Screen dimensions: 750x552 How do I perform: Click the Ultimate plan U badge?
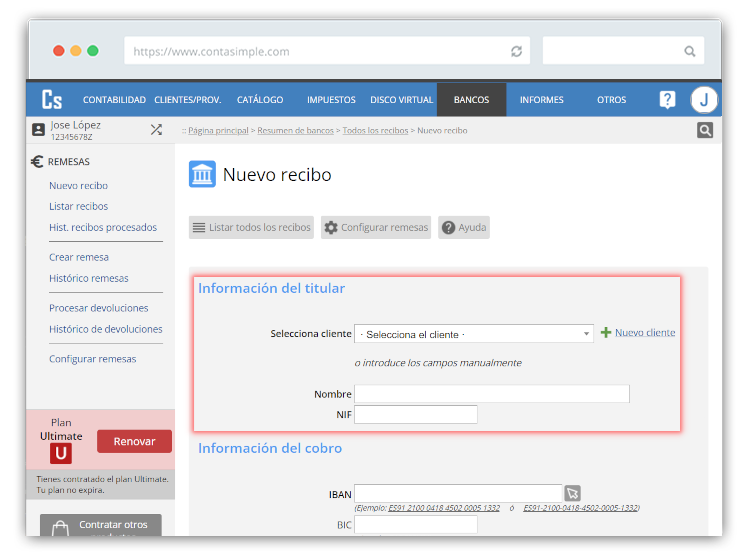[61, 453]
